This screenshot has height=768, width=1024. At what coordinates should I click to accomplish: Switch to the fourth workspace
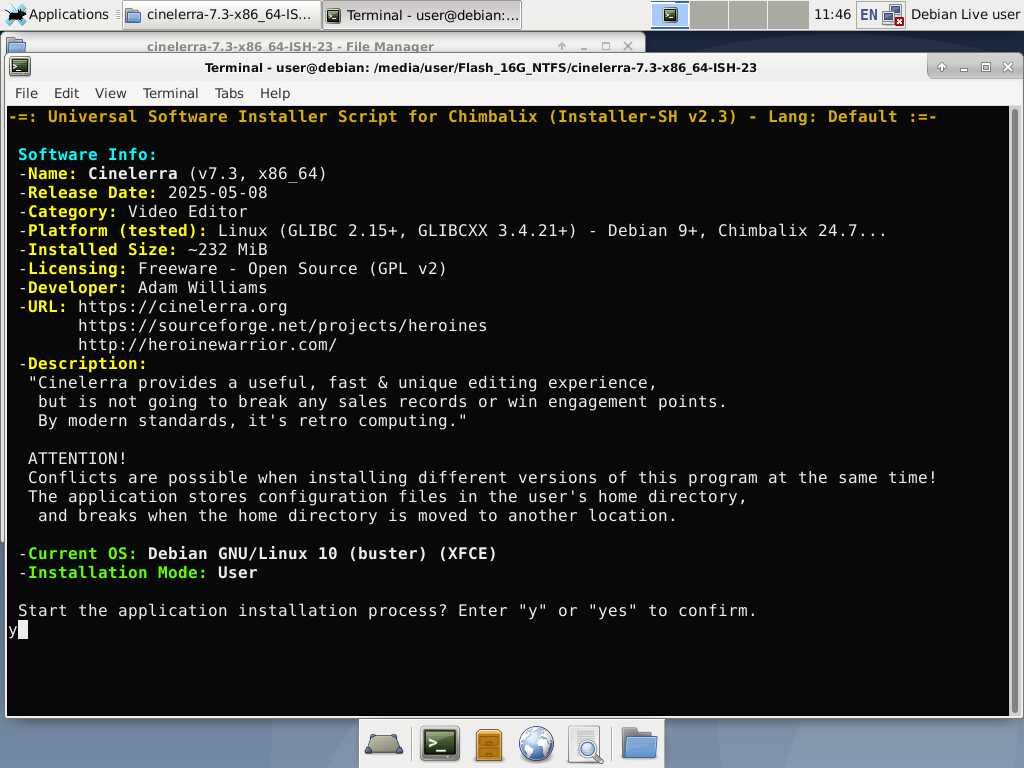click(x=788, y=14)
